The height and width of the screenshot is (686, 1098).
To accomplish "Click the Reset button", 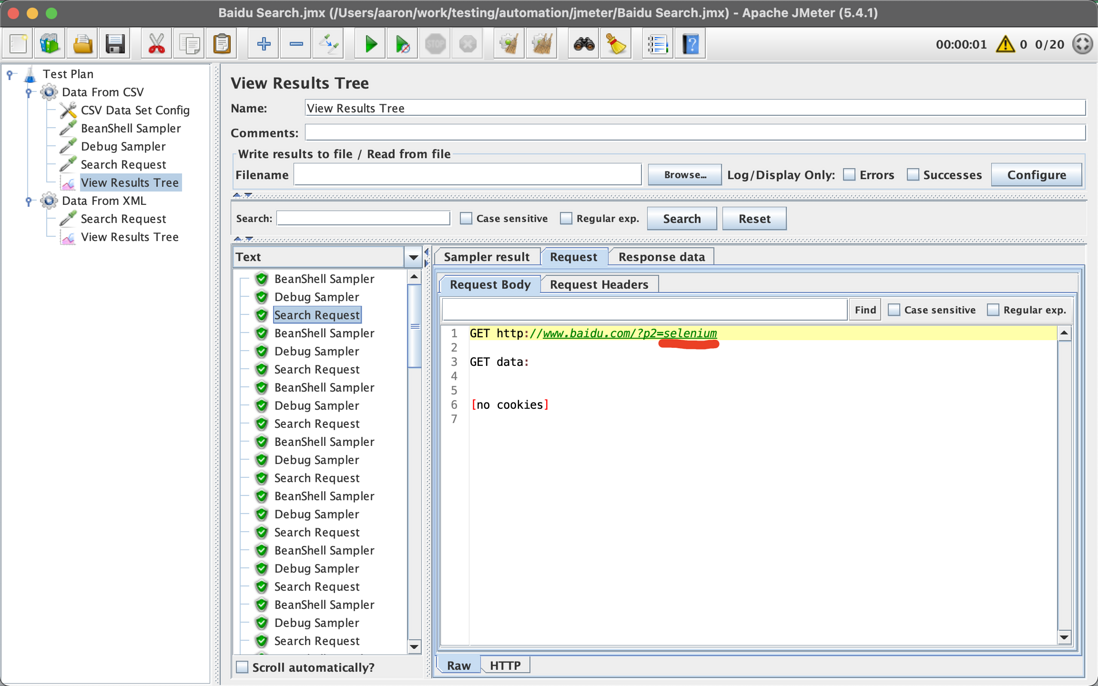I will coord(754,218).
